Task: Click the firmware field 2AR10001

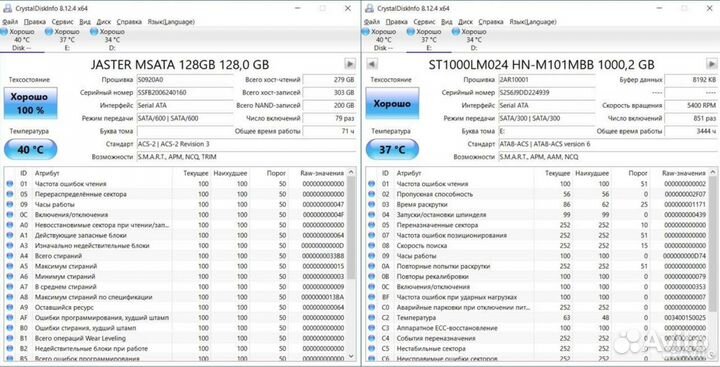Action: [547, 79]
